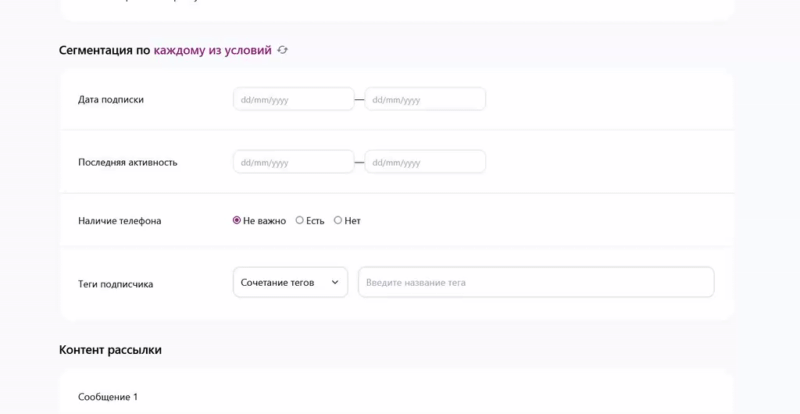Image resolution: width=800 pixels, height=414 pixels.
Task: Open the 'каждому из условий' condition link
Action: [212, 51]
